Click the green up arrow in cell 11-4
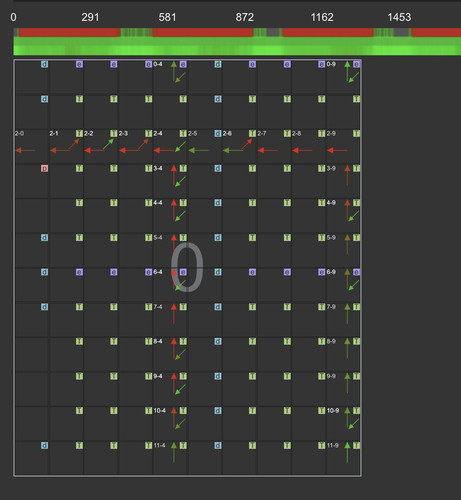Image resolution: width=461 pixels, height=500 pixels. point(174,452)
